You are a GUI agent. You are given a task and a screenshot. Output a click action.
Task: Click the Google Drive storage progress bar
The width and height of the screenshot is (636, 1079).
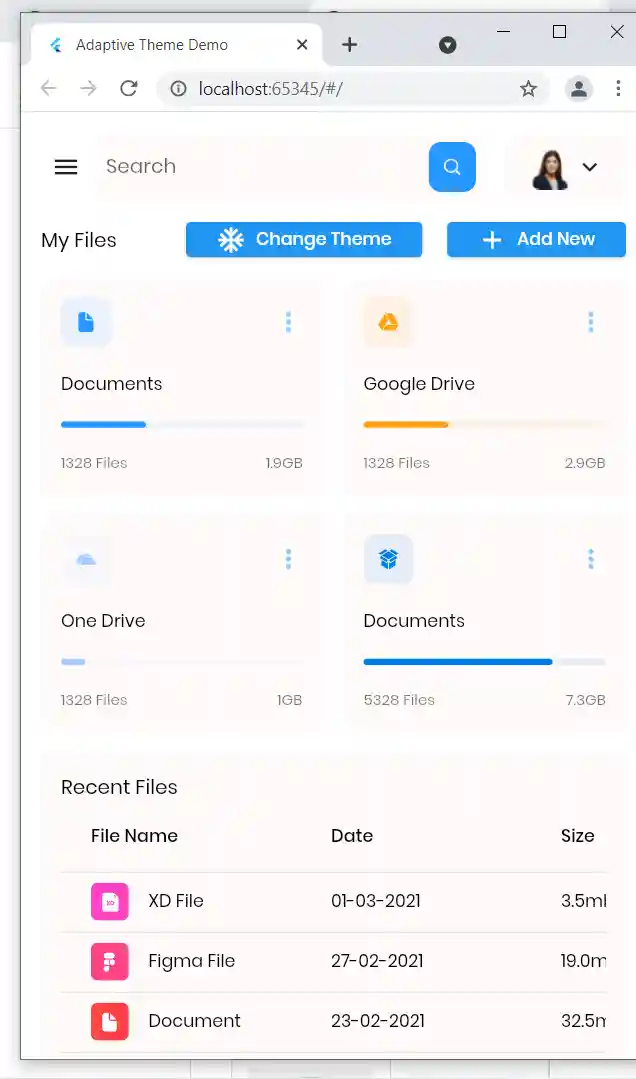click(x=484, y=425)
